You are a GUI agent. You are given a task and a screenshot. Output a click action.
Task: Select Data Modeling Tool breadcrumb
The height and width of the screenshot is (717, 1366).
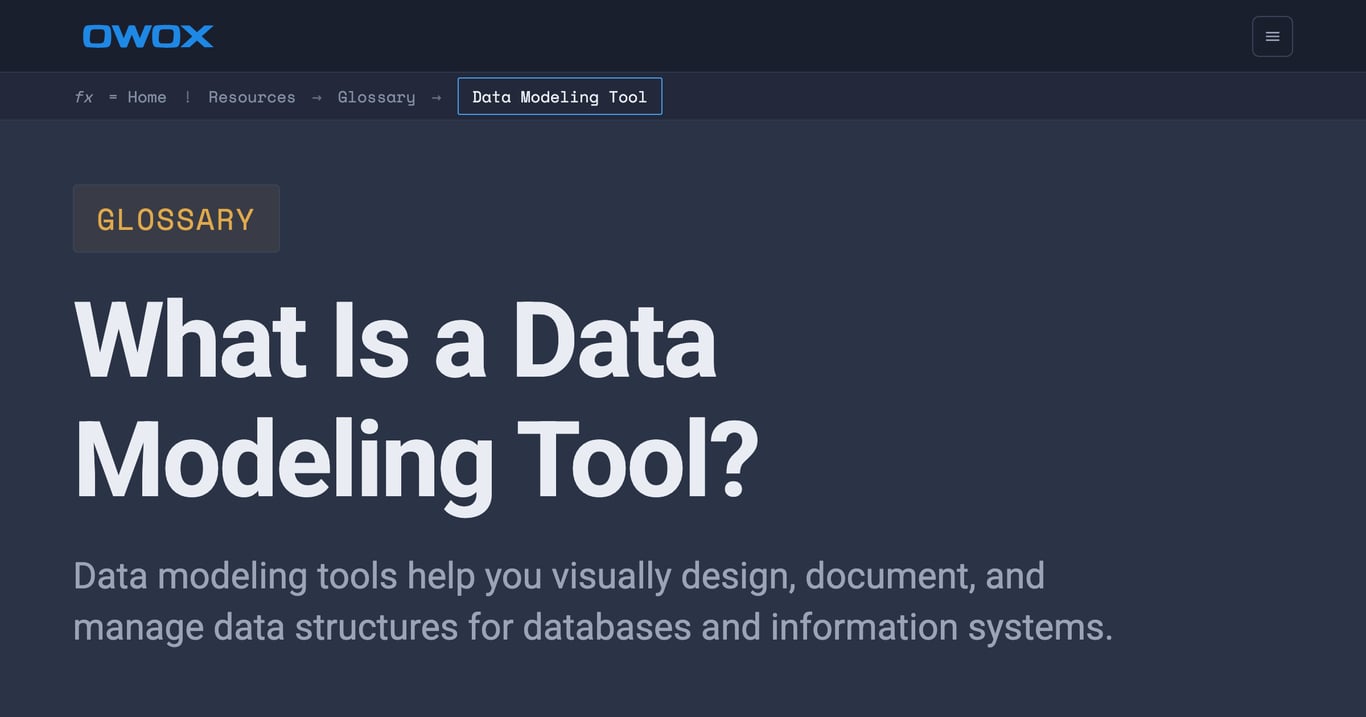pyautogui.click(x=560, y=96)
